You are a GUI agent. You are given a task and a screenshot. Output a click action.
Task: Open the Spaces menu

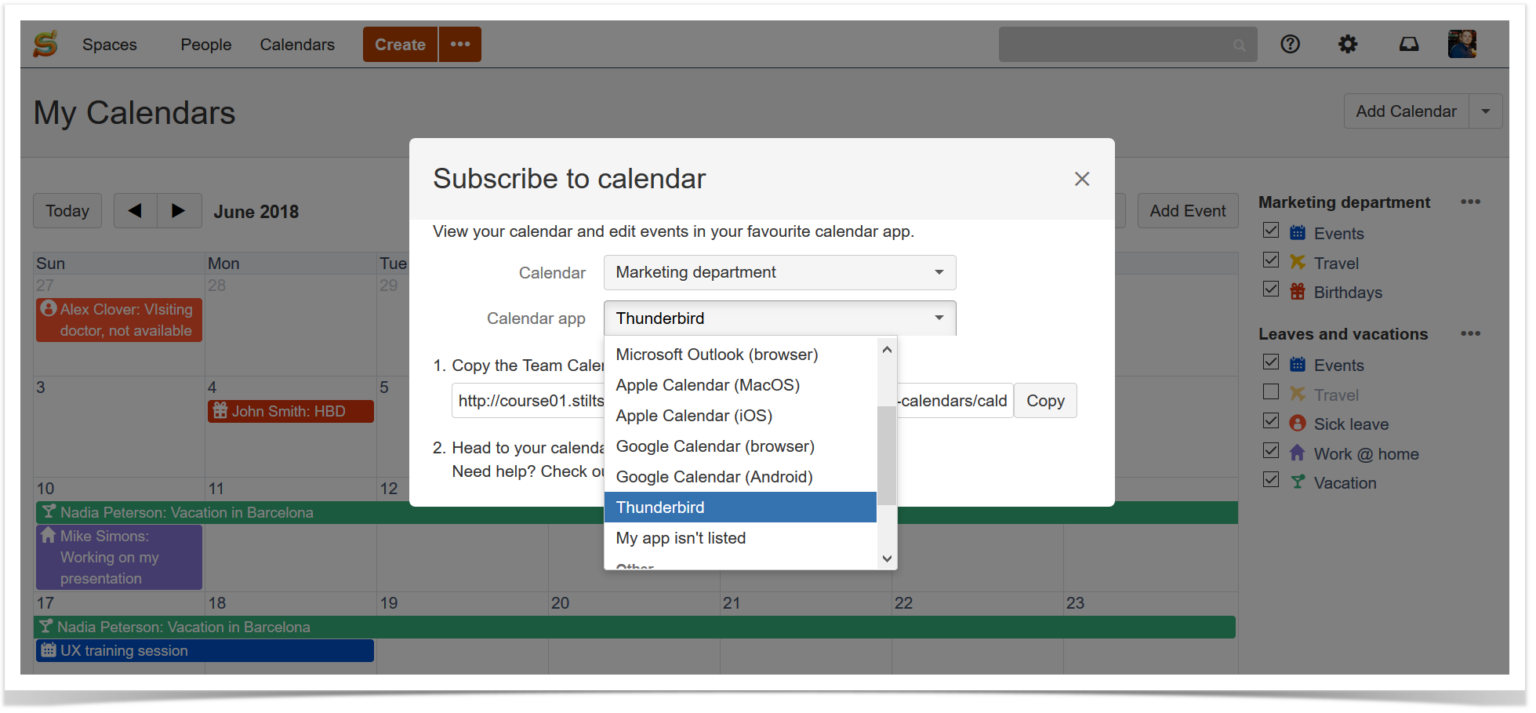coord(109,44)
